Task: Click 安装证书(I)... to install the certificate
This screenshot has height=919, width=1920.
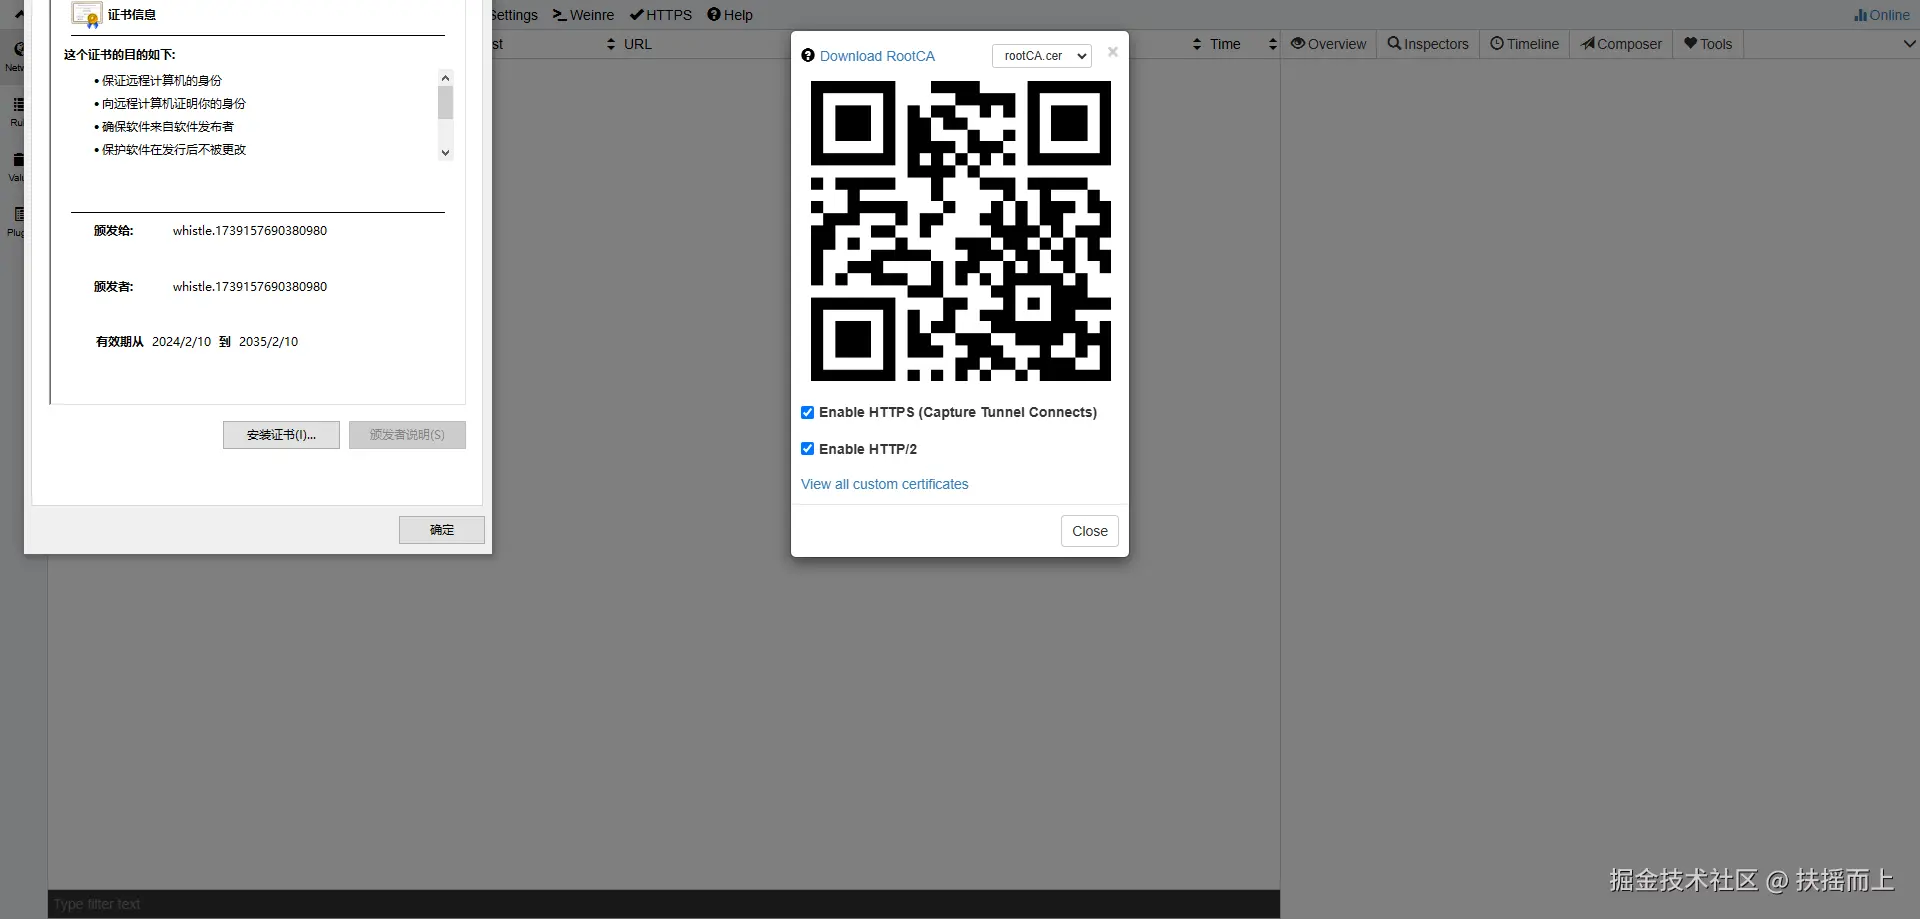Action: [281, 435]
